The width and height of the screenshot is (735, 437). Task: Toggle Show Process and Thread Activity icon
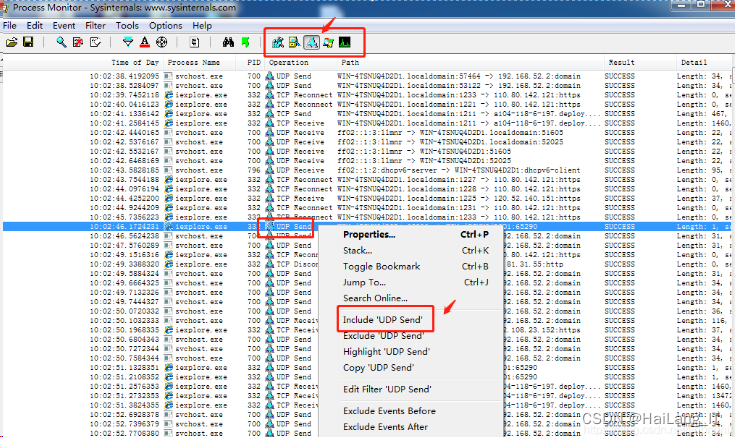click(328, 43)
